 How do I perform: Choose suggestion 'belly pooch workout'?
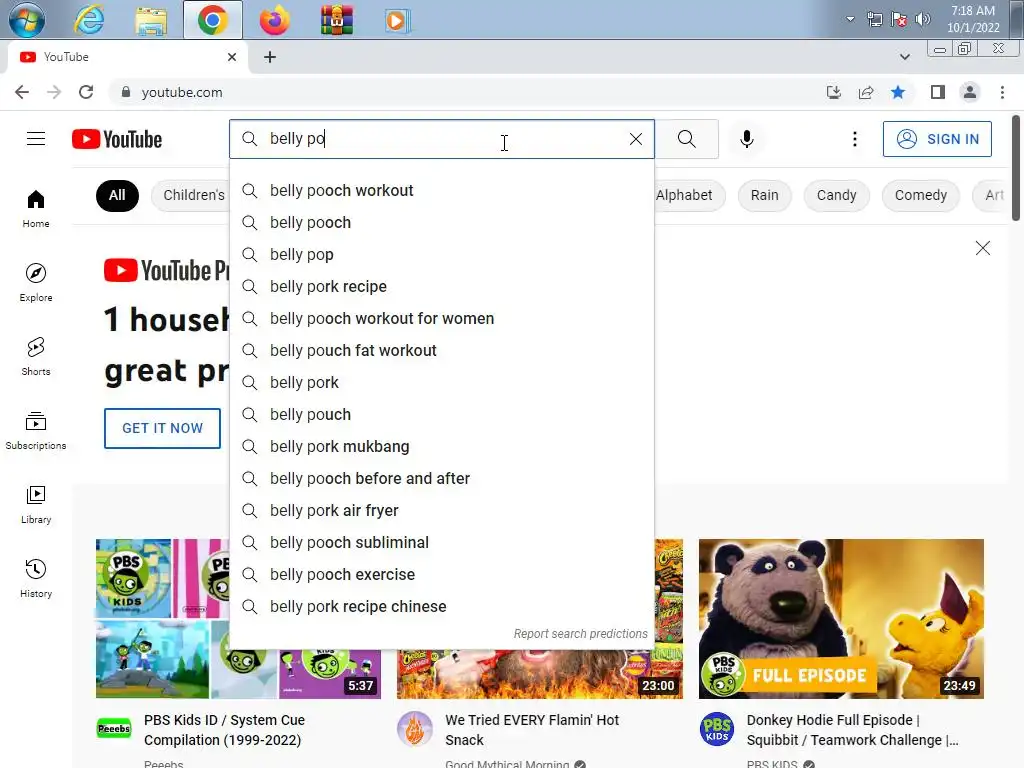(441, 191)
